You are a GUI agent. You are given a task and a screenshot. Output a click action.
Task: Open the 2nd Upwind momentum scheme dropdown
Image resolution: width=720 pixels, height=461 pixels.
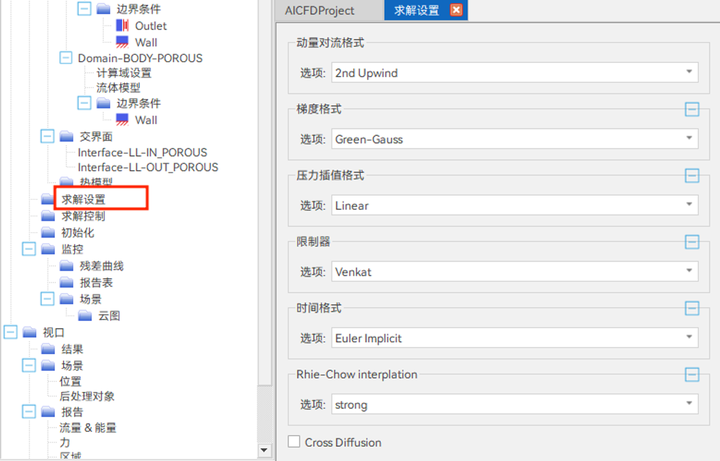tap(515, 73)
